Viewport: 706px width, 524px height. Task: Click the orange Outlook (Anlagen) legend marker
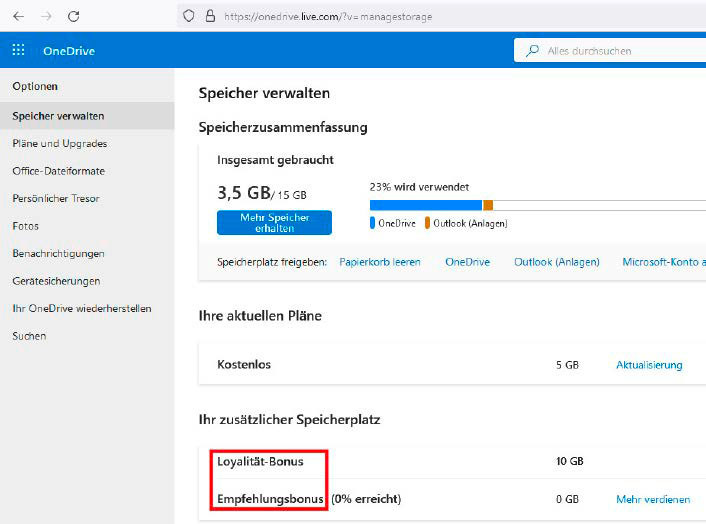pos(427,223)
